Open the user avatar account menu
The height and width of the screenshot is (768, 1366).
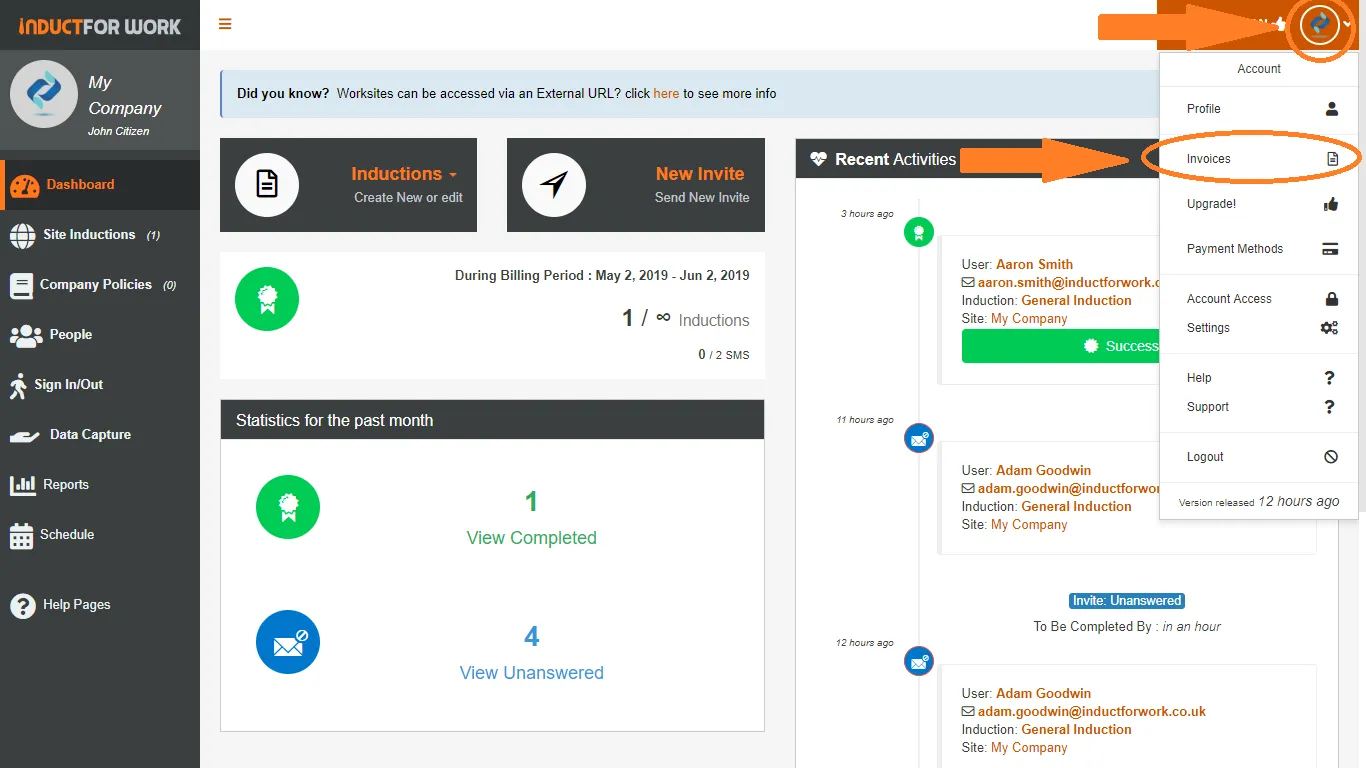point(1320,24)
